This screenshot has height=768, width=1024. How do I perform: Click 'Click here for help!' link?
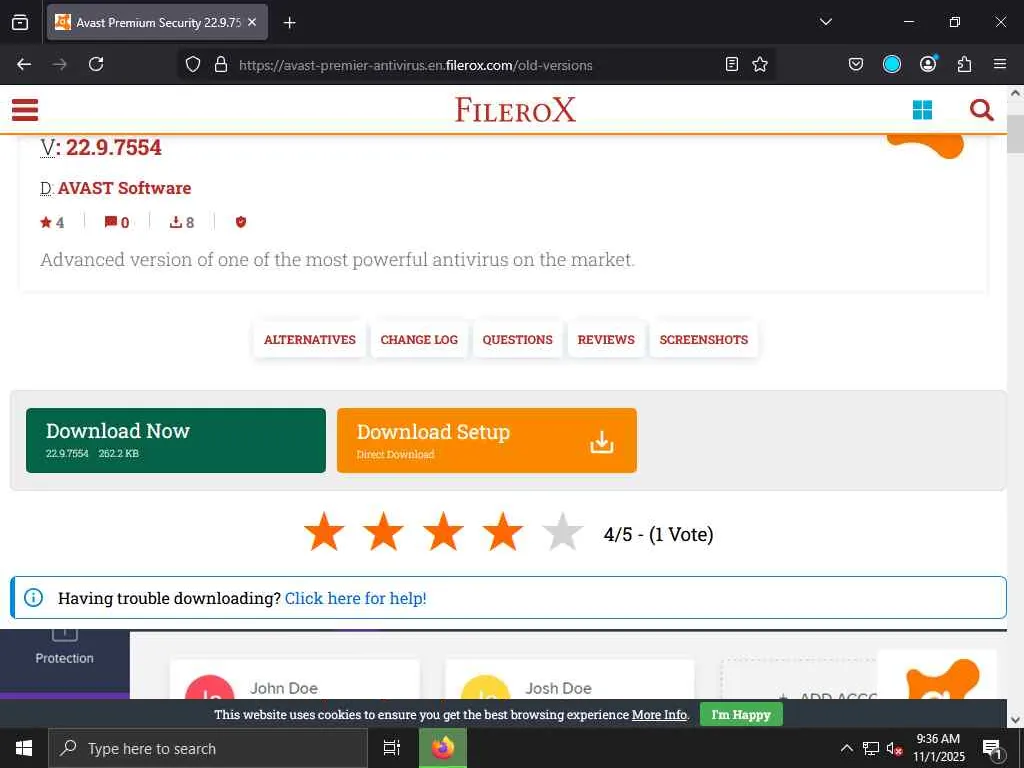point(355,598)
